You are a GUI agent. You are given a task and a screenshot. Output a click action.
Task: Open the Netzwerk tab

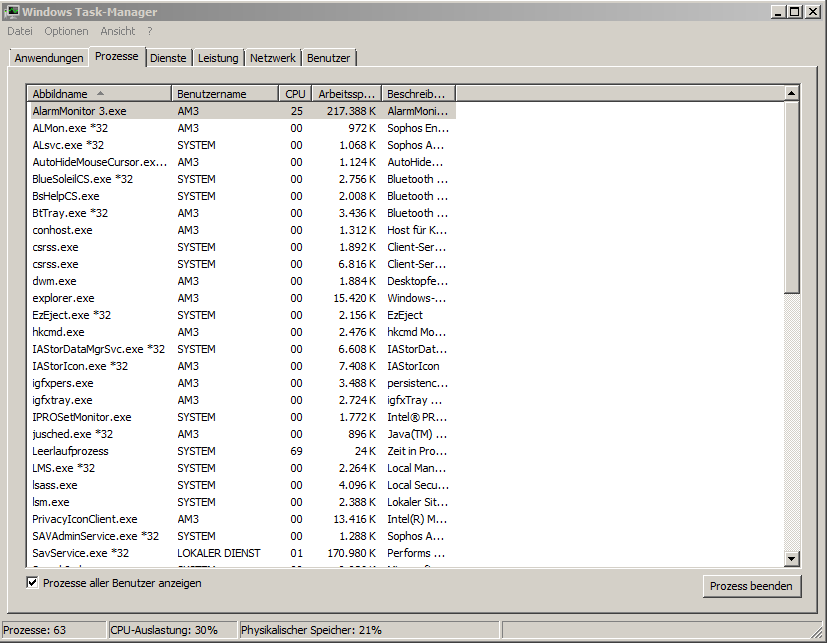click(273, 58)
